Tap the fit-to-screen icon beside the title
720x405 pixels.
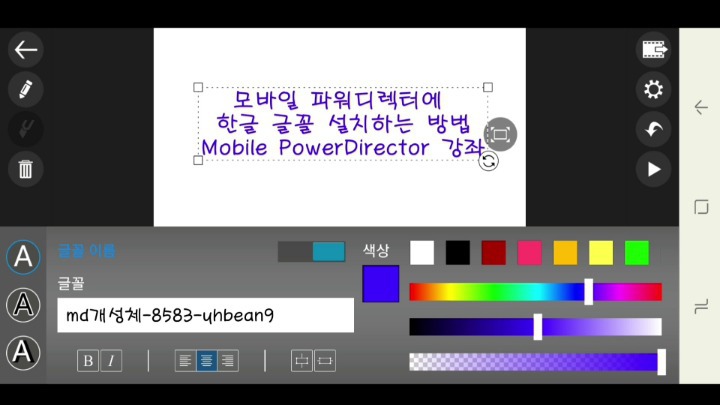pyautogui.click(x=500, y=134)
